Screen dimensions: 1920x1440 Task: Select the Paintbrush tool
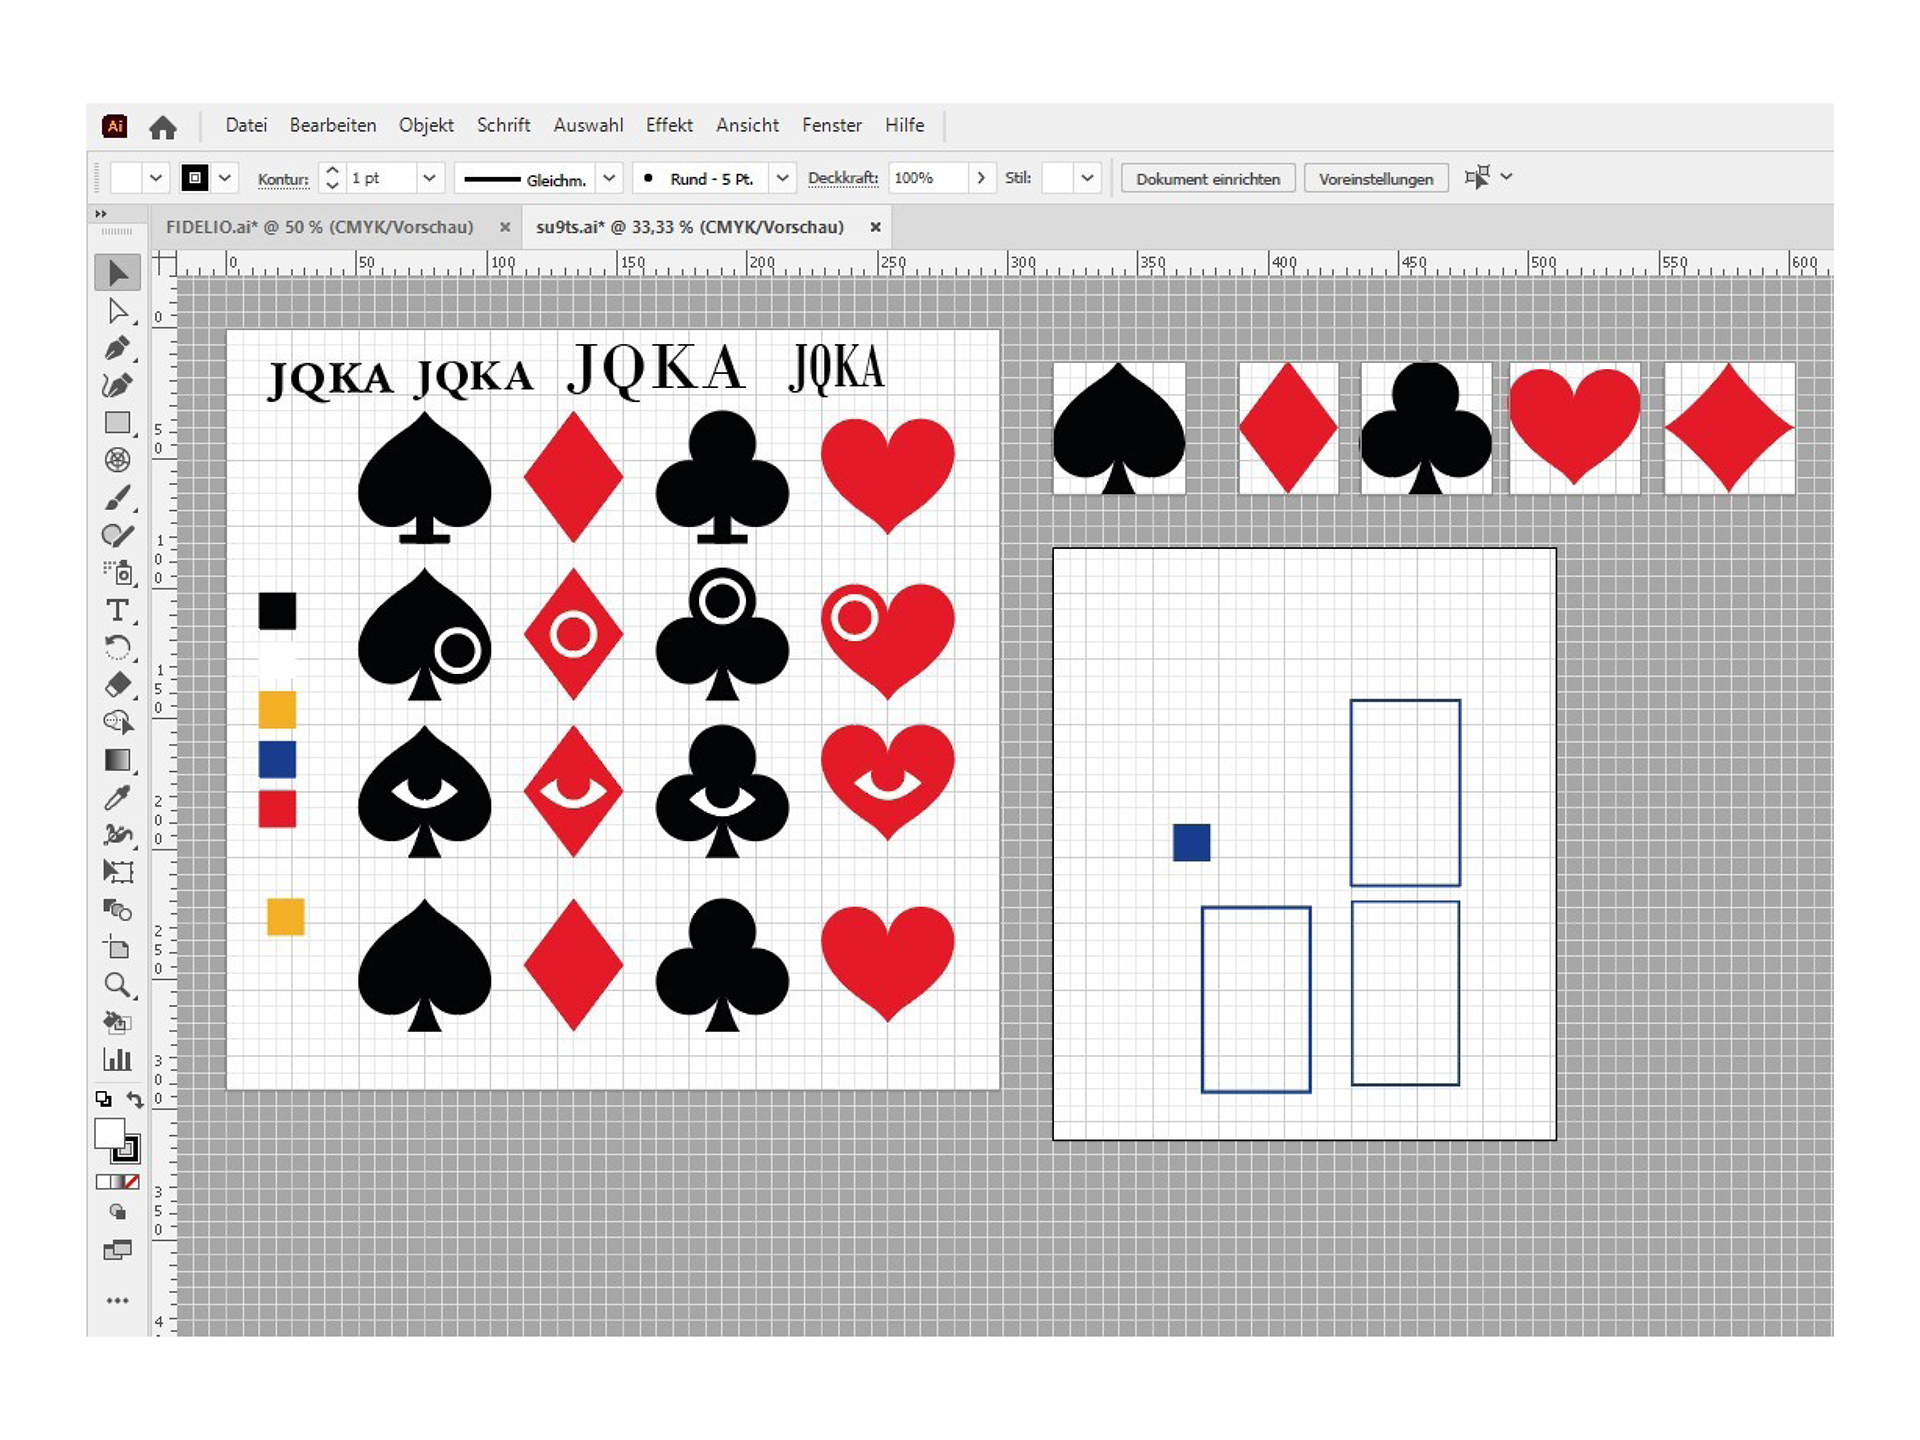118,498
